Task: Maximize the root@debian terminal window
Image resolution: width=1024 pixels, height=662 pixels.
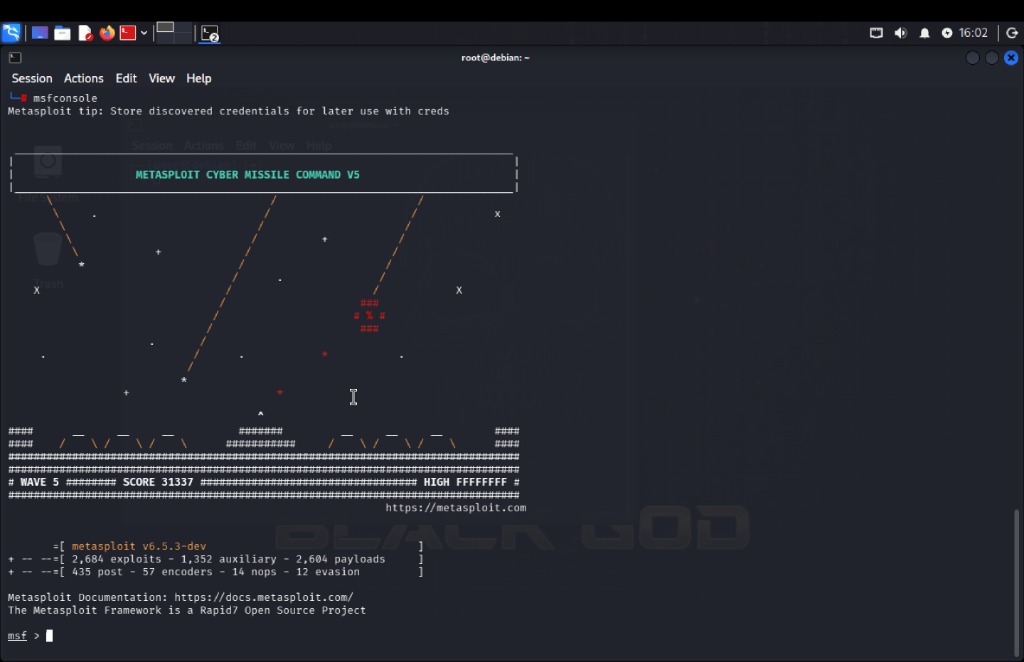Action: point(991,57)
